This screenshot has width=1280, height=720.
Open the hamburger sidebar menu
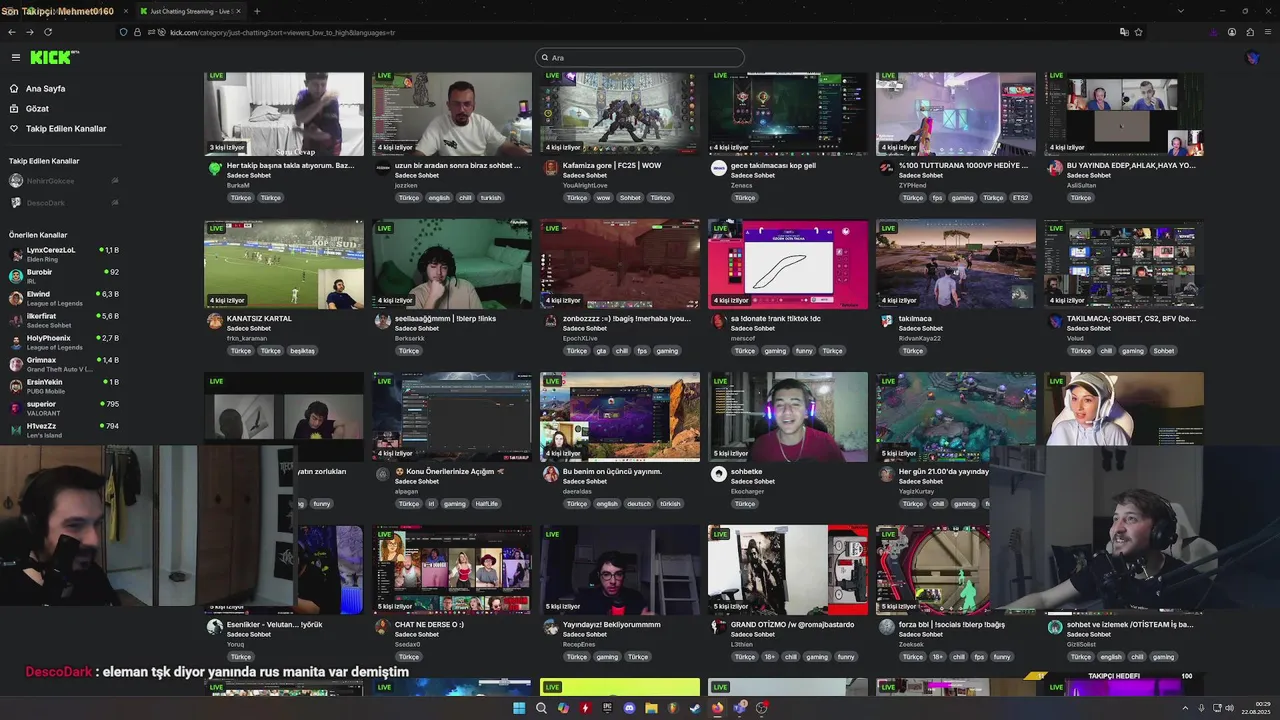(x=15, y=57)
